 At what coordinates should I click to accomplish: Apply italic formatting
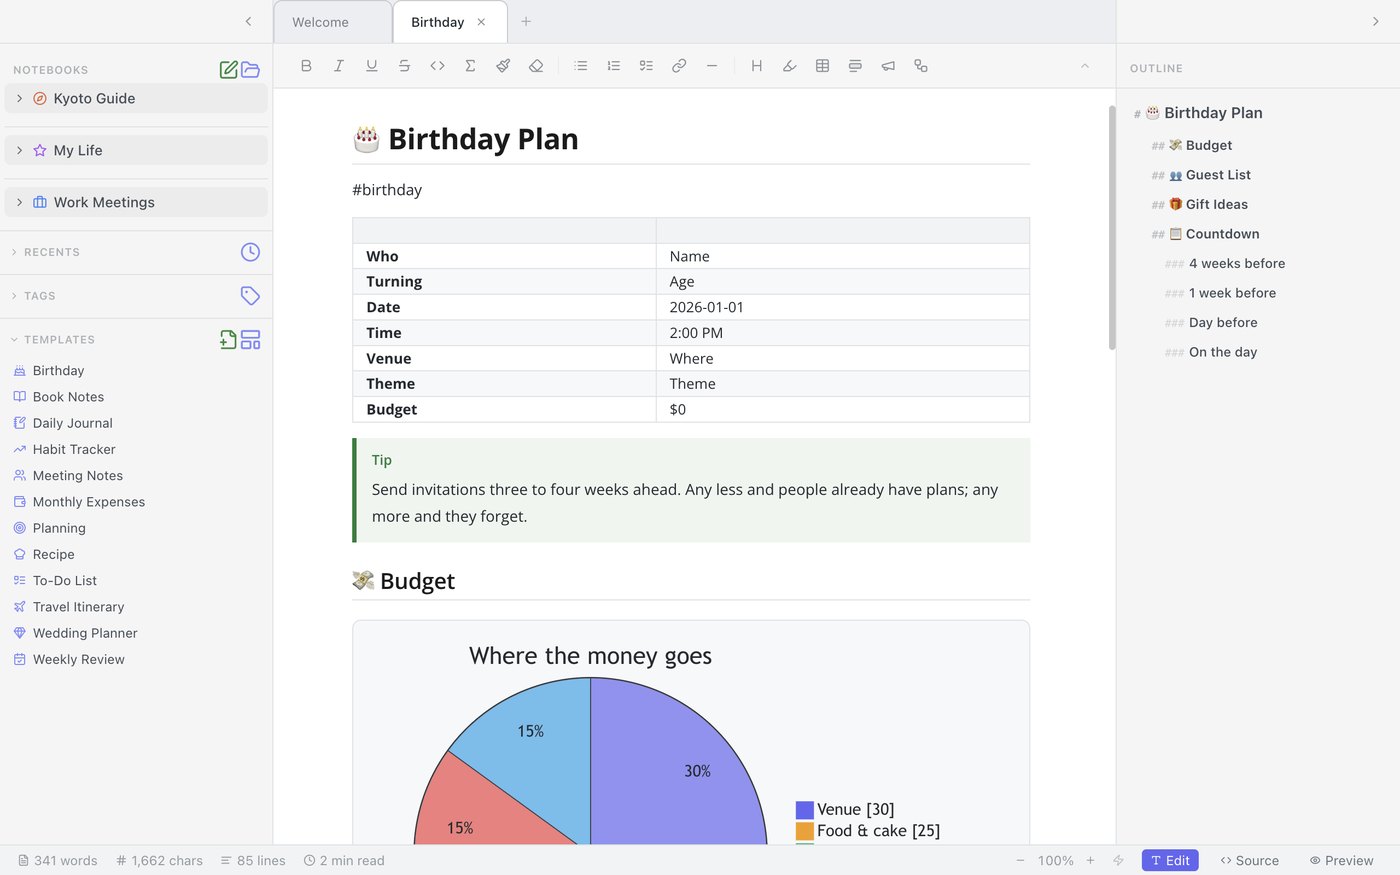(x=339, y=66)
